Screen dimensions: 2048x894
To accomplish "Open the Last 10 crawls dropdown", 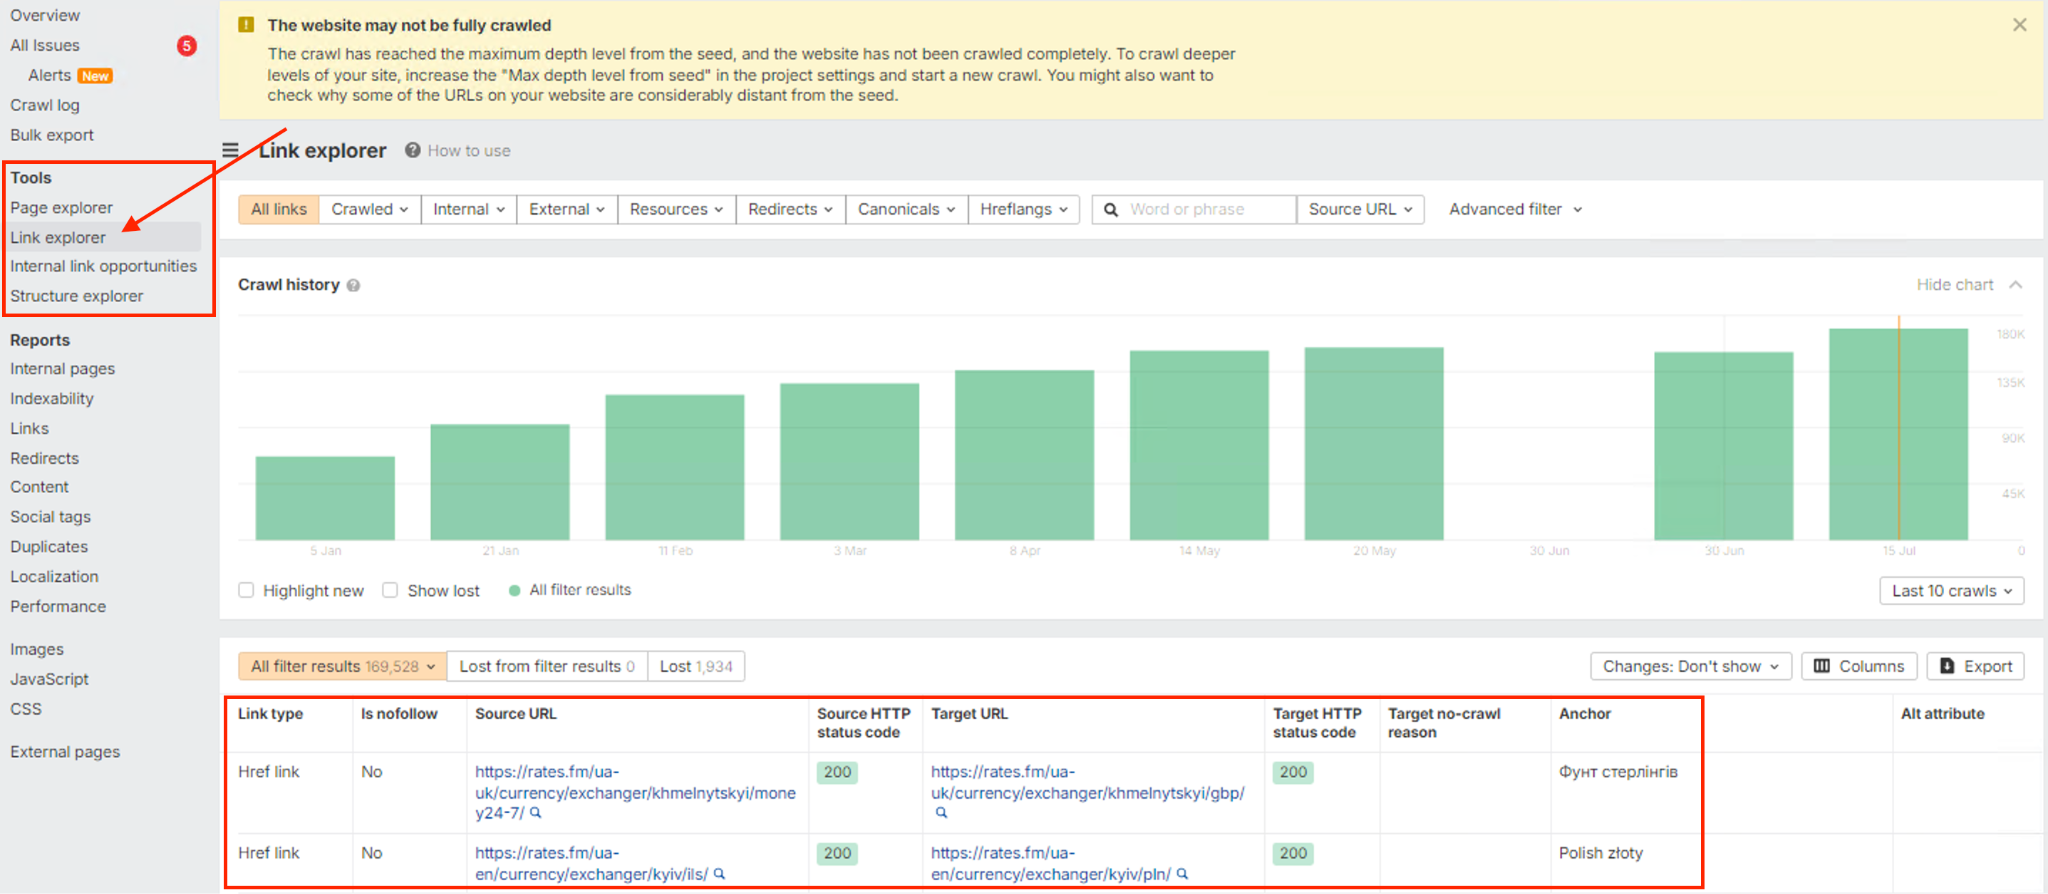I will (1951, 591).
